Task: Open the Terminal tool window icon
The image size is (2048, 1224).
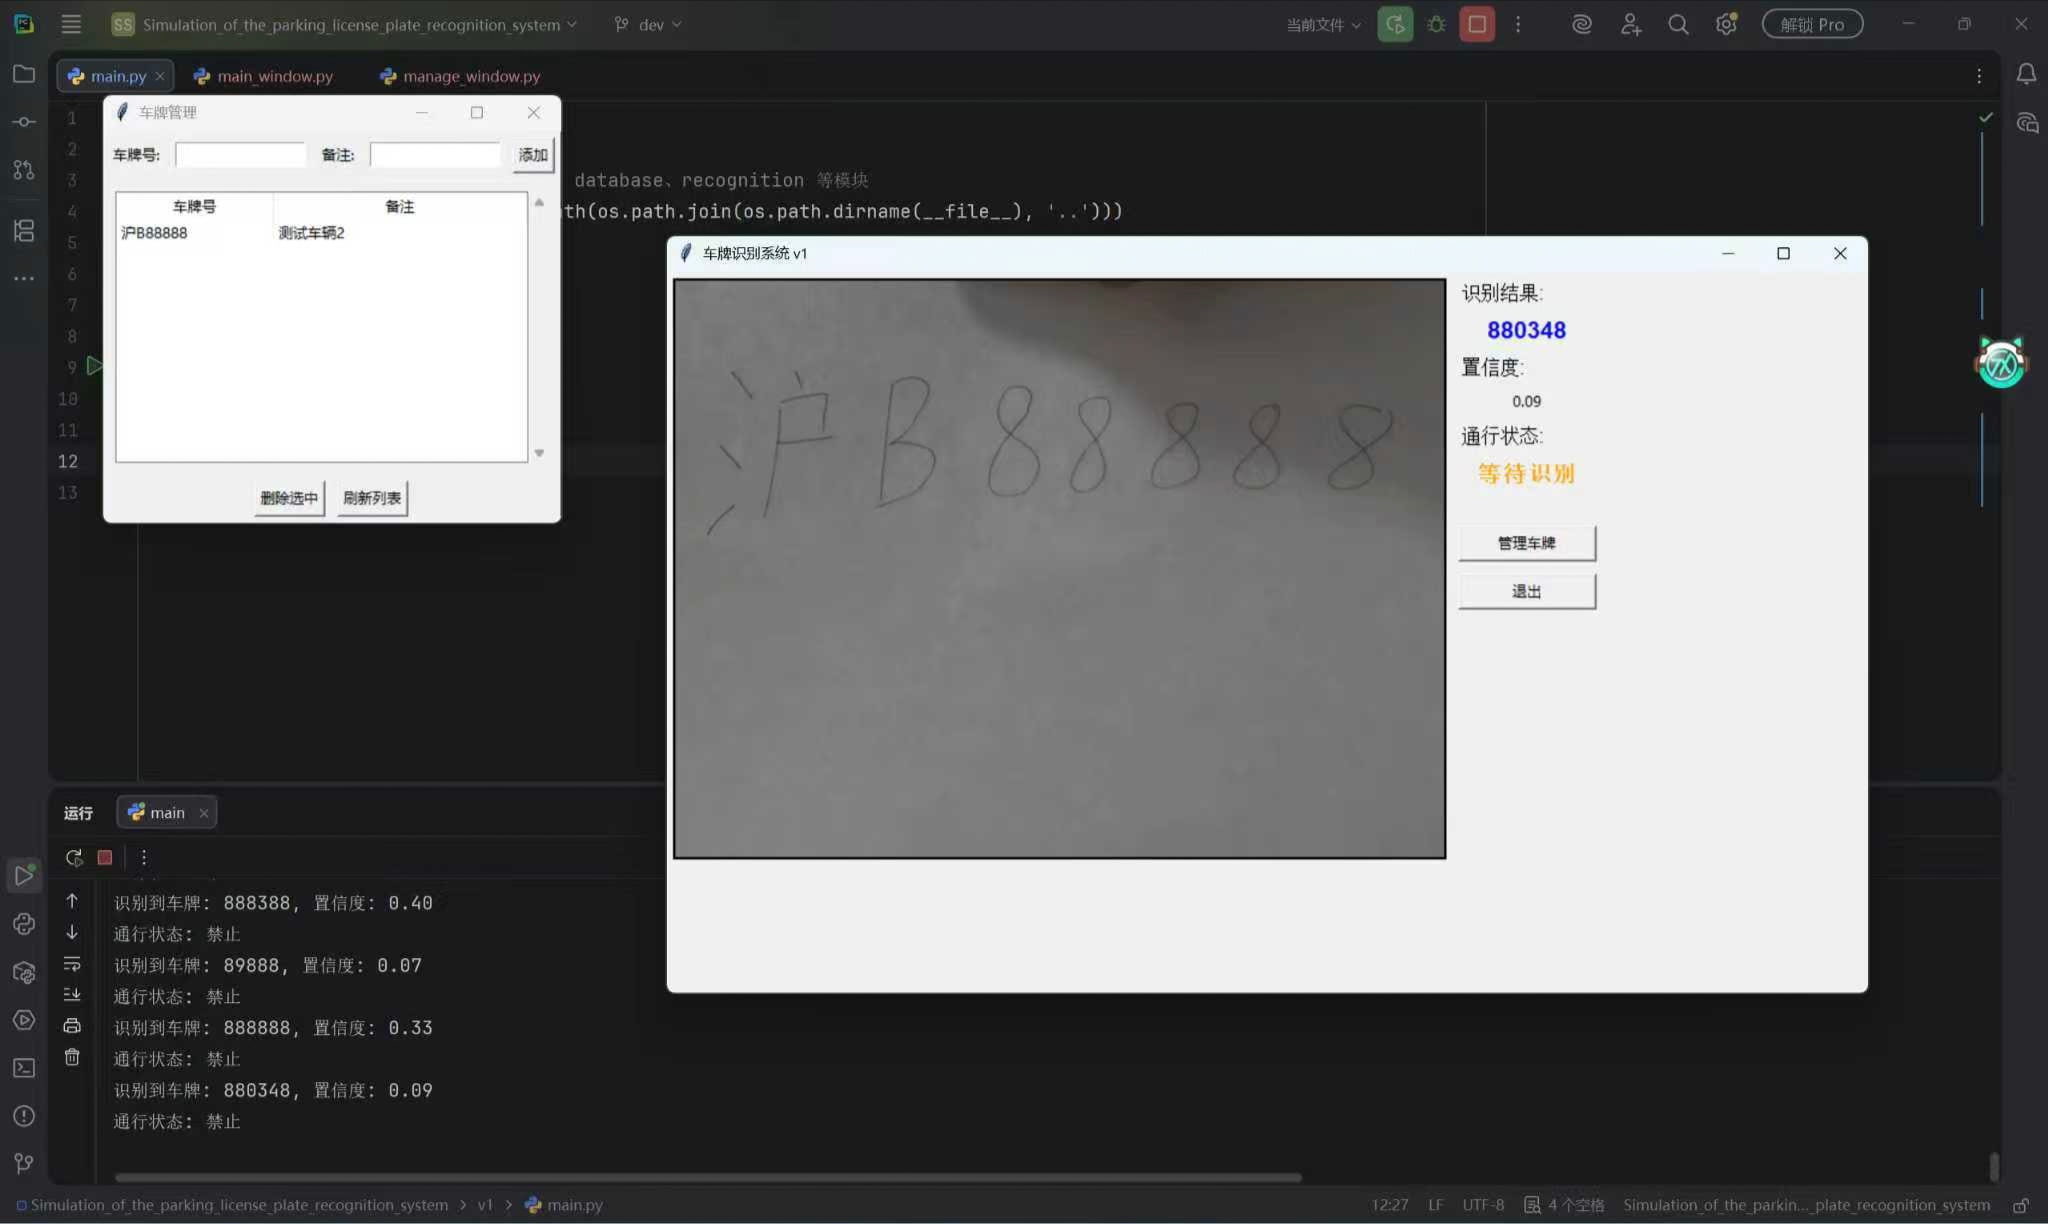Action: (x=24, y=1068)
